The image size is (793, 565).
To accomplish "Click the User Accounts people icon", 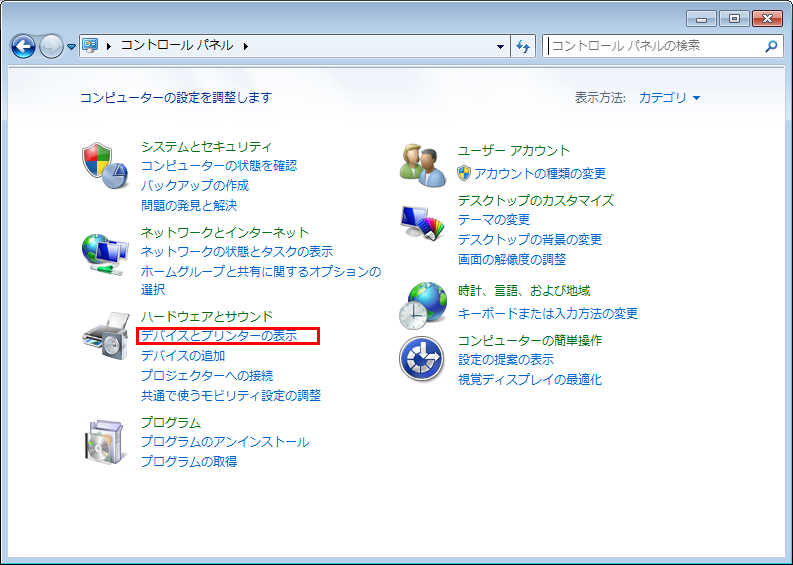I will (423, 165).
